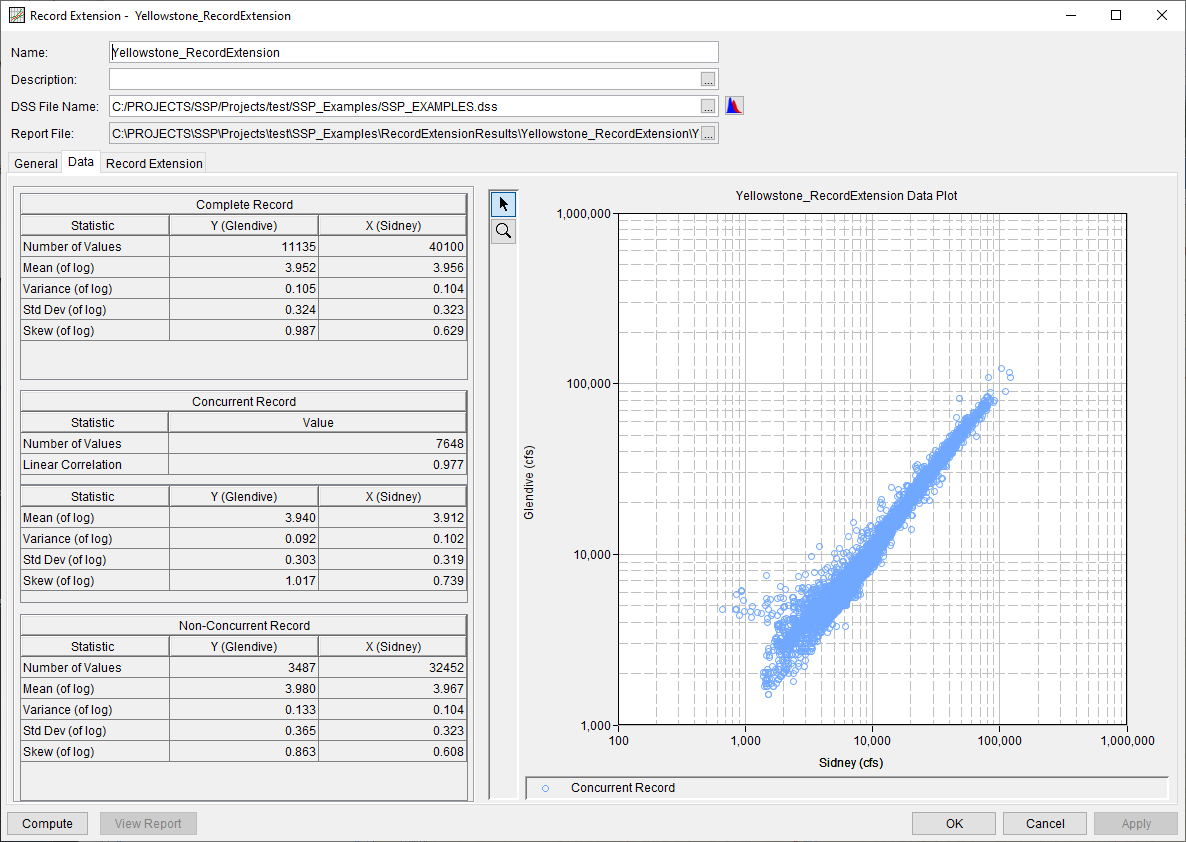This screenshot has height=842, width=1186.
Task: Browse for a DSS file using its ellipsis button
Action: [x=708, y=105]
